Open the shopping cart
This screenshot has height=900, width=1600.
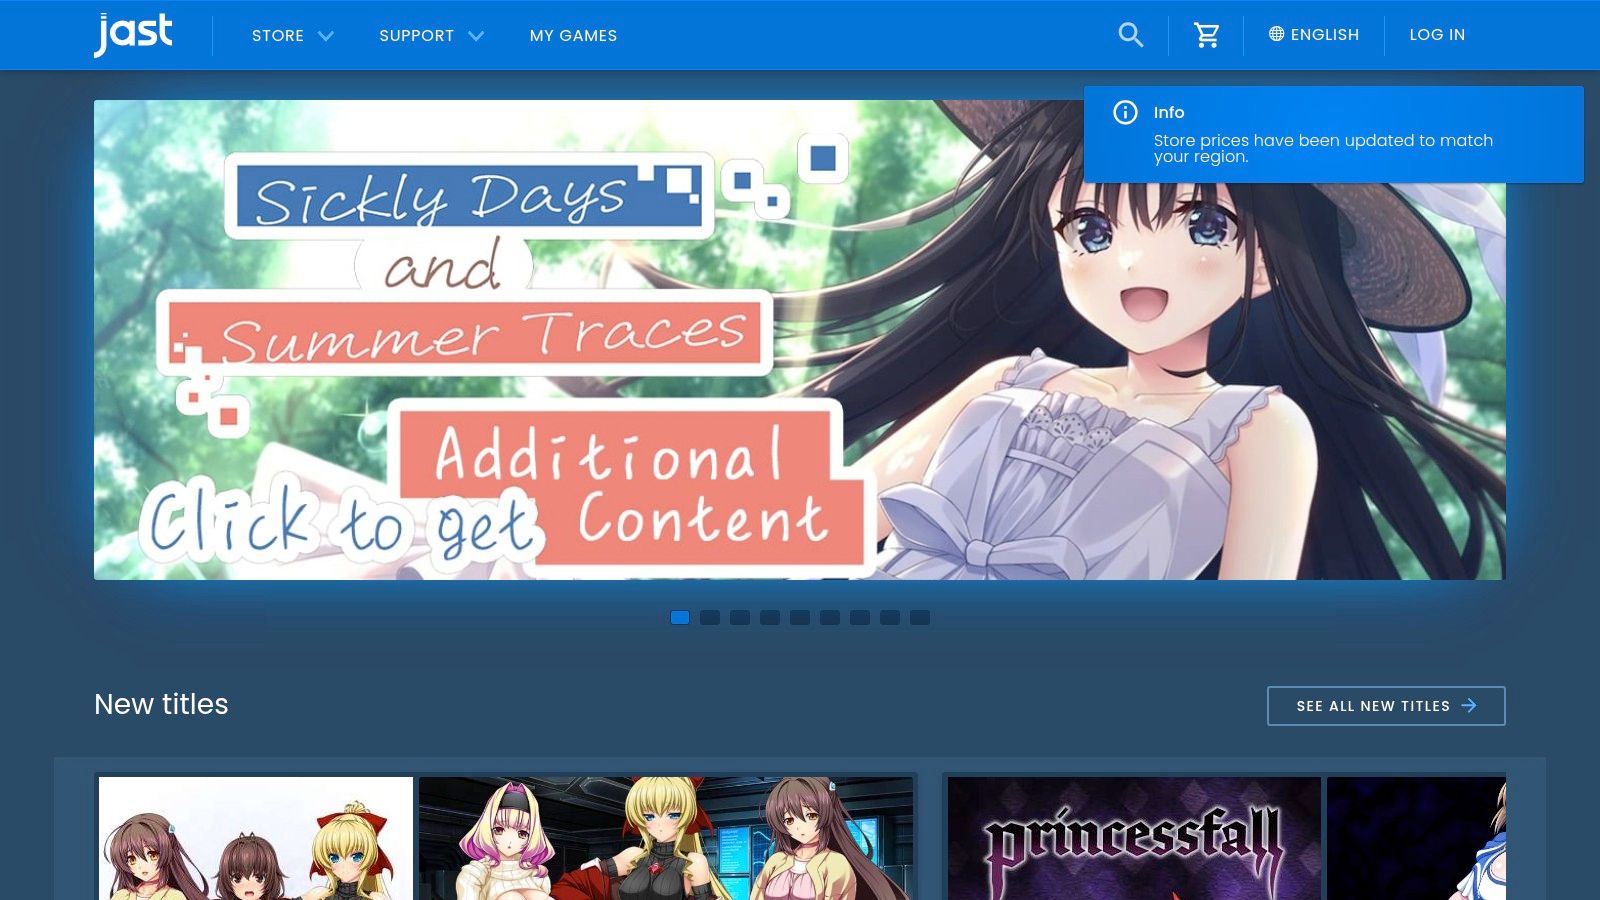[x=1207, y=35]
